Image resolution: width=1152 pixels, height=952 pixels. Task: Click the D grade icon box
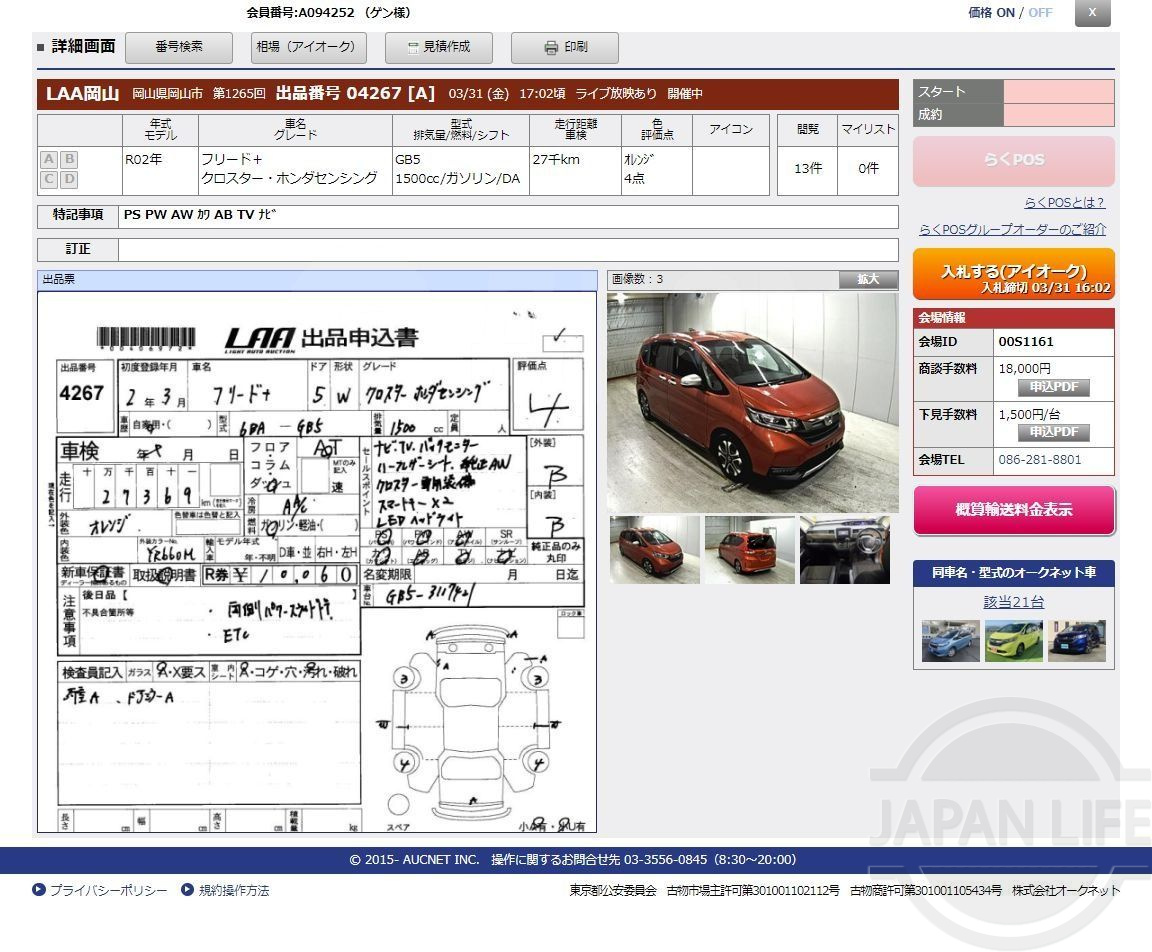point(69,180)
